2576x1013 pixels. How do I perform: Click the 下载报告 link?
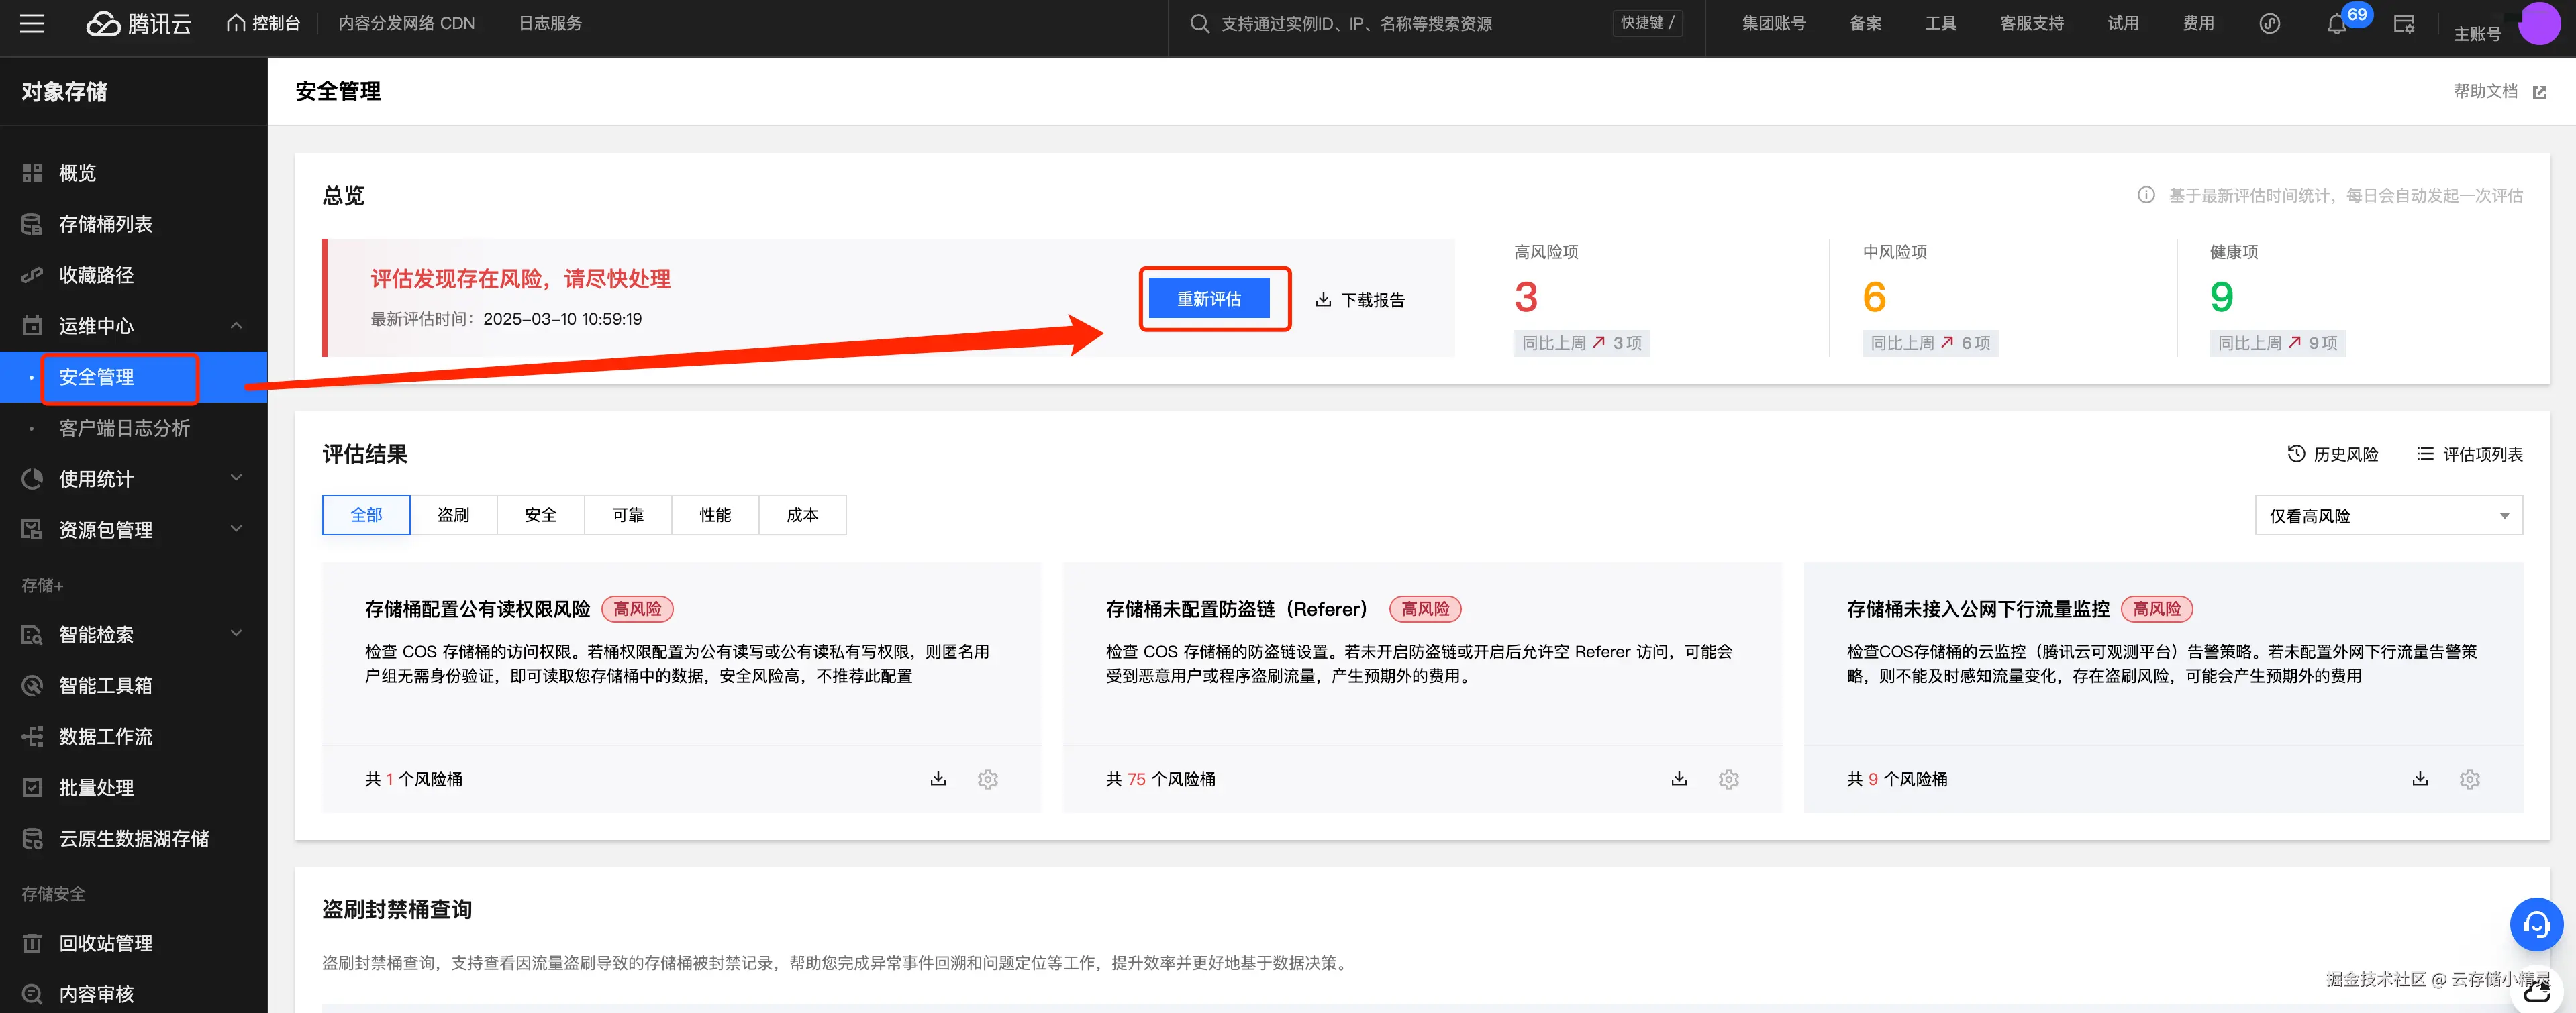(1360, 300)
